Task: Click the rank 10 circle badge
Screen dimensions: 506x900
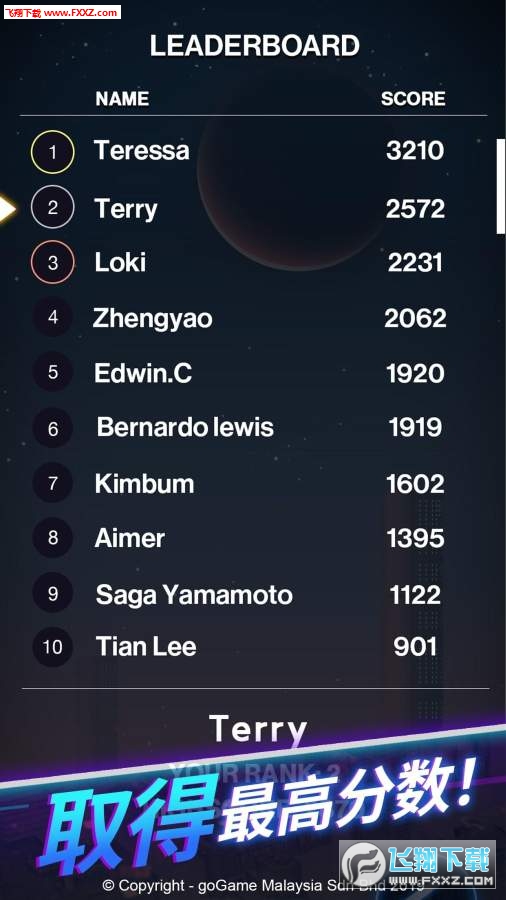Action: click(53, 647)
